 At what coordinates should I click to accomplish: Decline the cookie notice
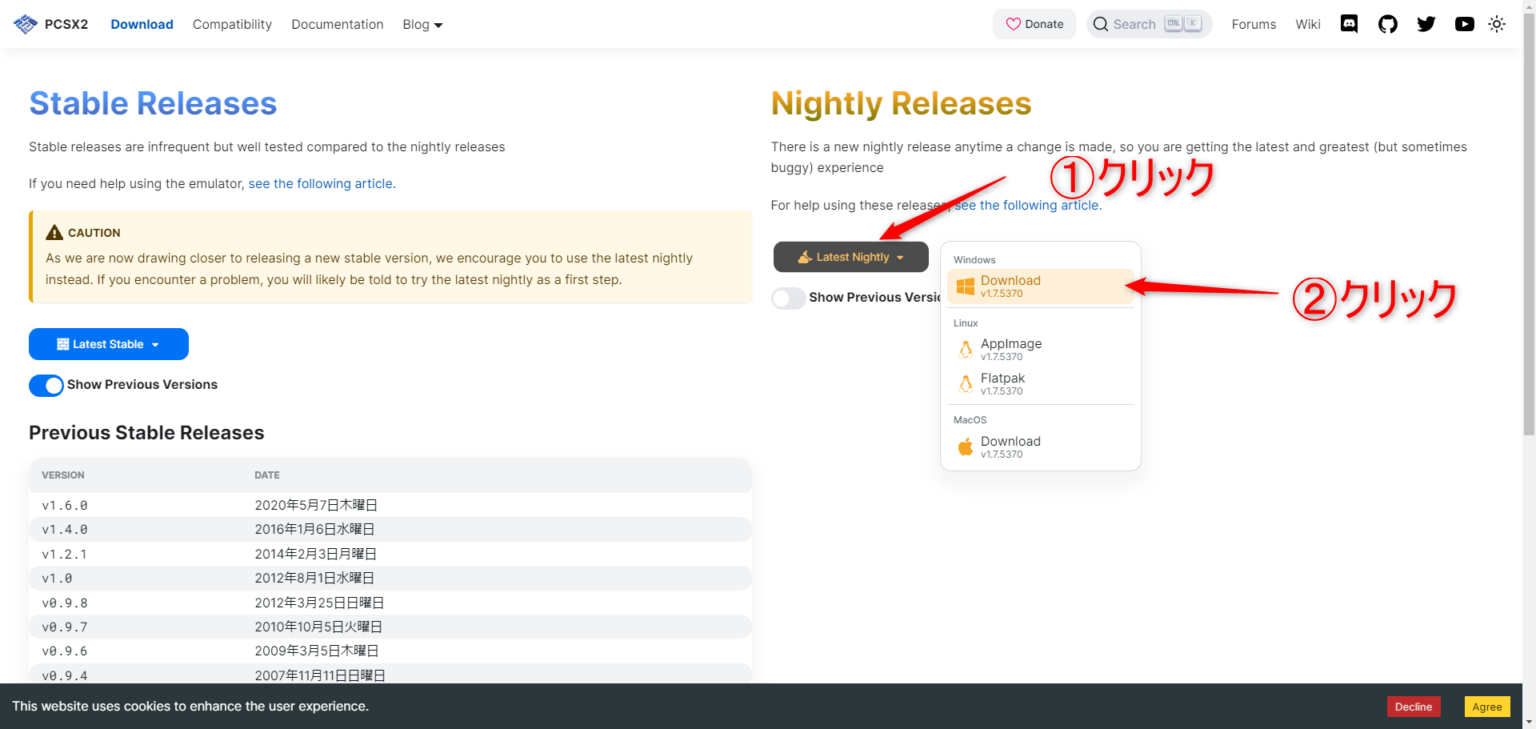(x=1413, y=707)
